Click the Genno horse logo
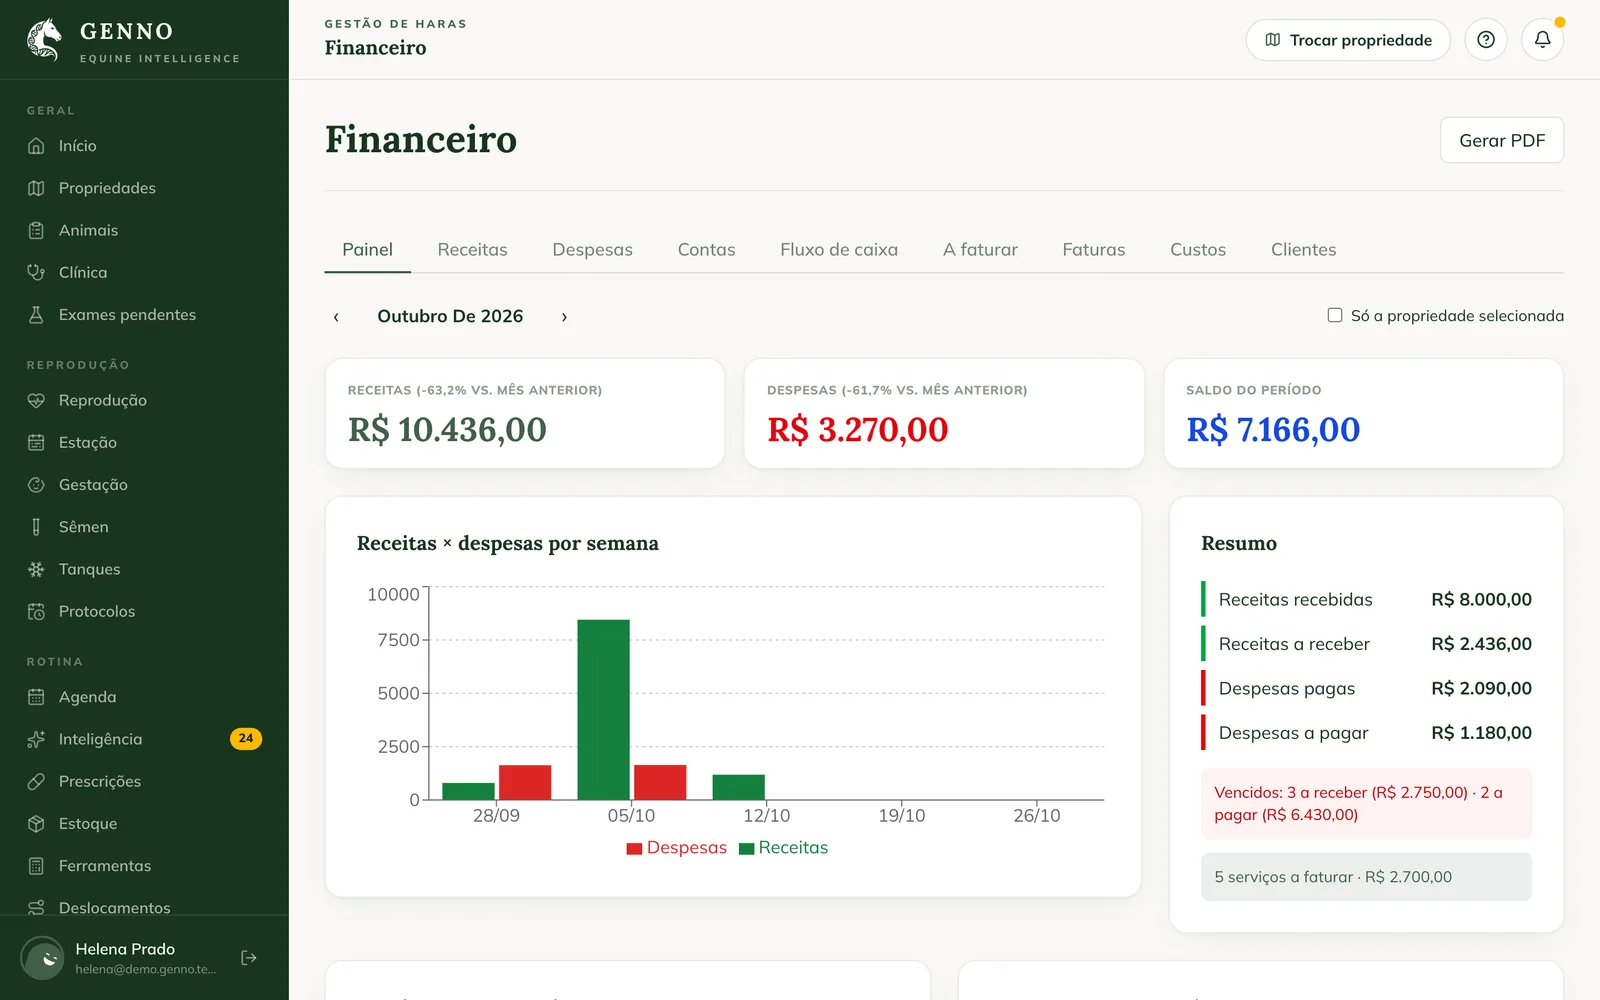 [44, 40]
